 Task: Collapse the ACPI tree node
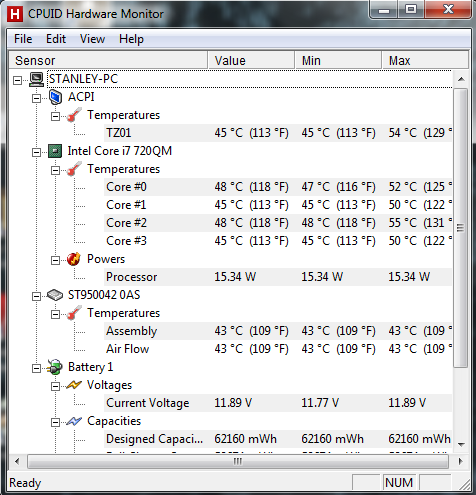click(36, 98)
